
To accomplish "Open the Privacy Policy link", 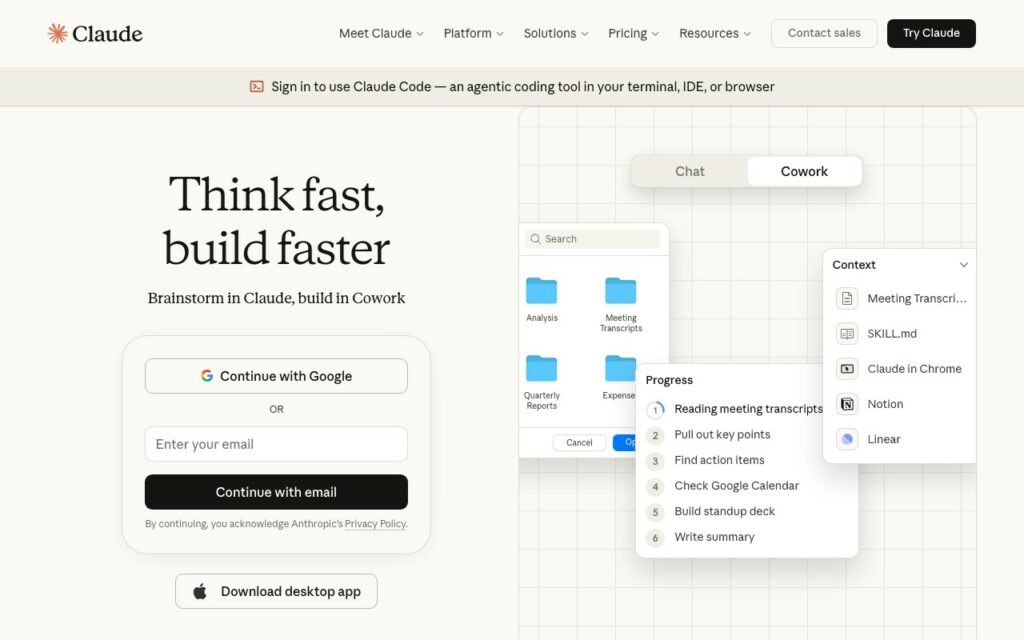I will coord(375,524).
